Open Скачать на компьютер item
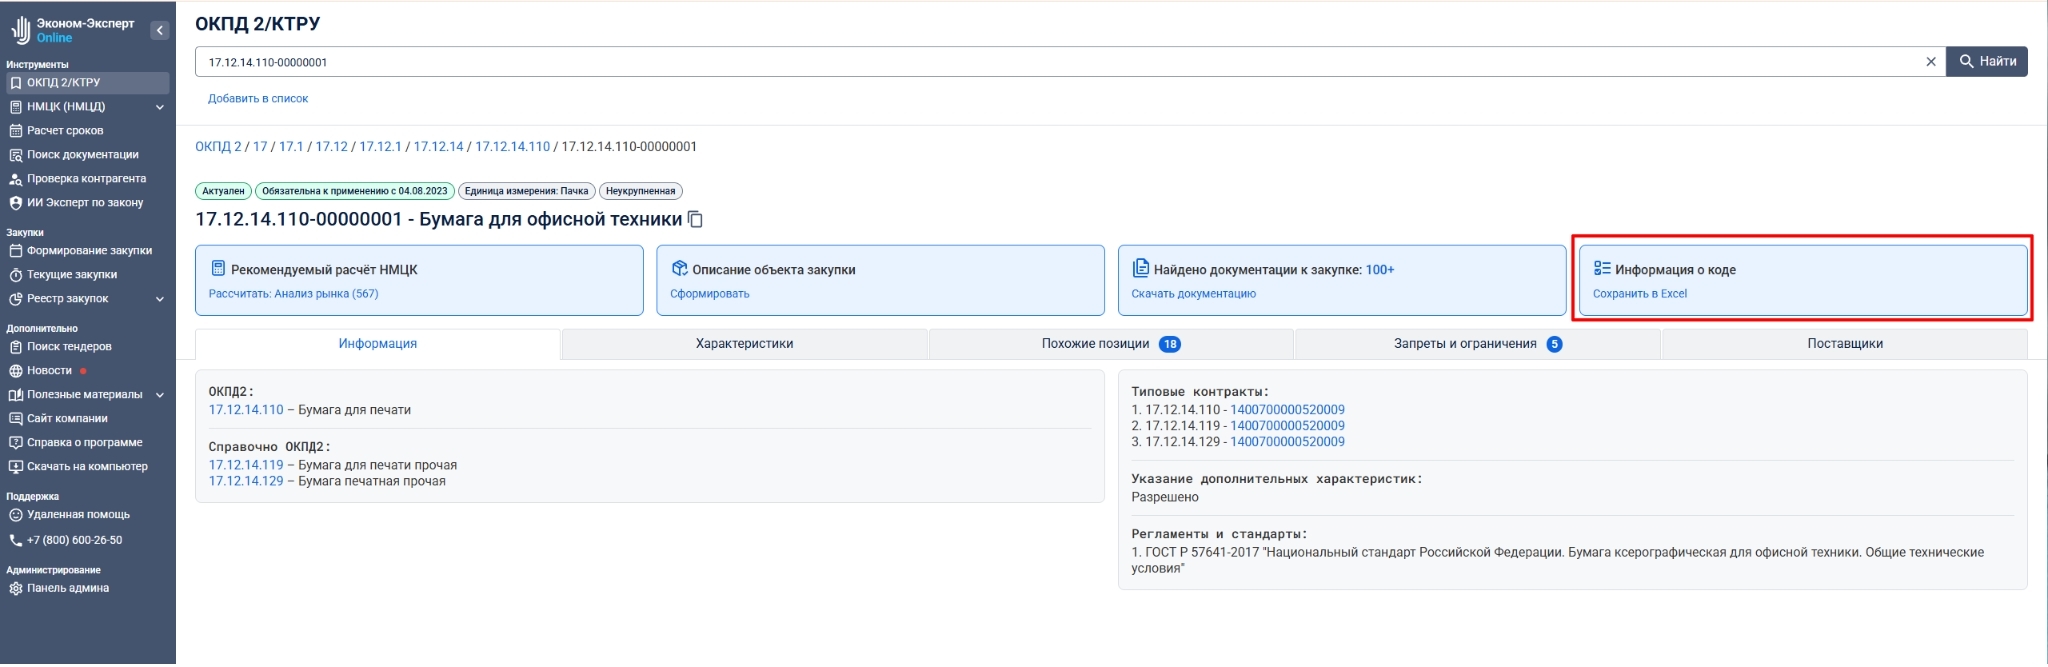This screenshot has height=667, width=2048. 87,467
